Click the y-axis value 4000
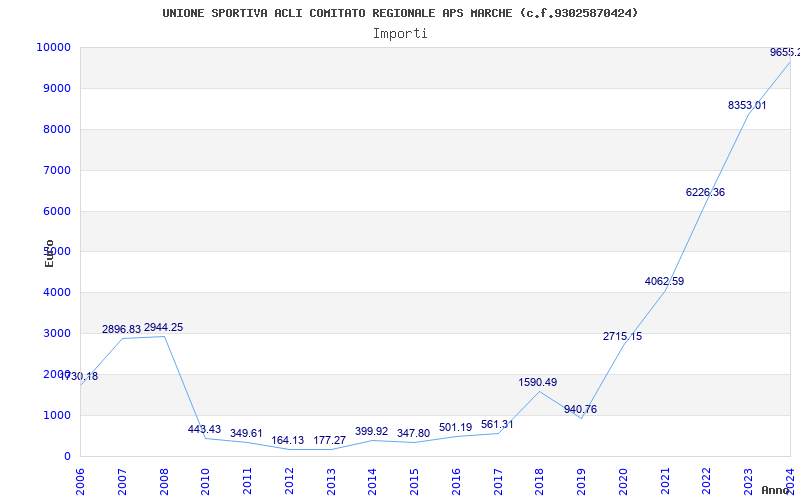 pos(56,293)
